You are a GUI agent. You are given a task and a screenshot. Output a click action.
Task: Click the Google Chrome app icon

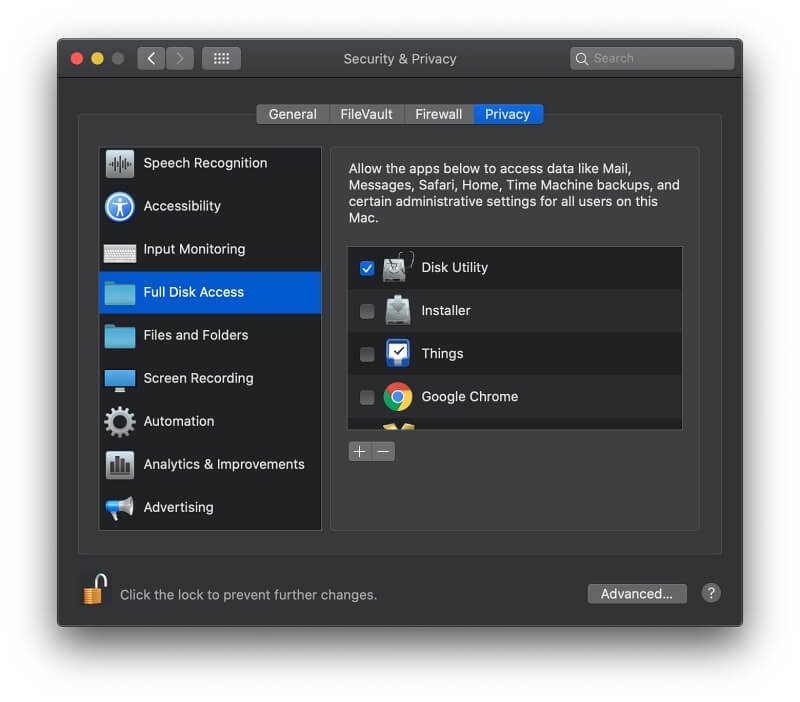coord(397,396)
